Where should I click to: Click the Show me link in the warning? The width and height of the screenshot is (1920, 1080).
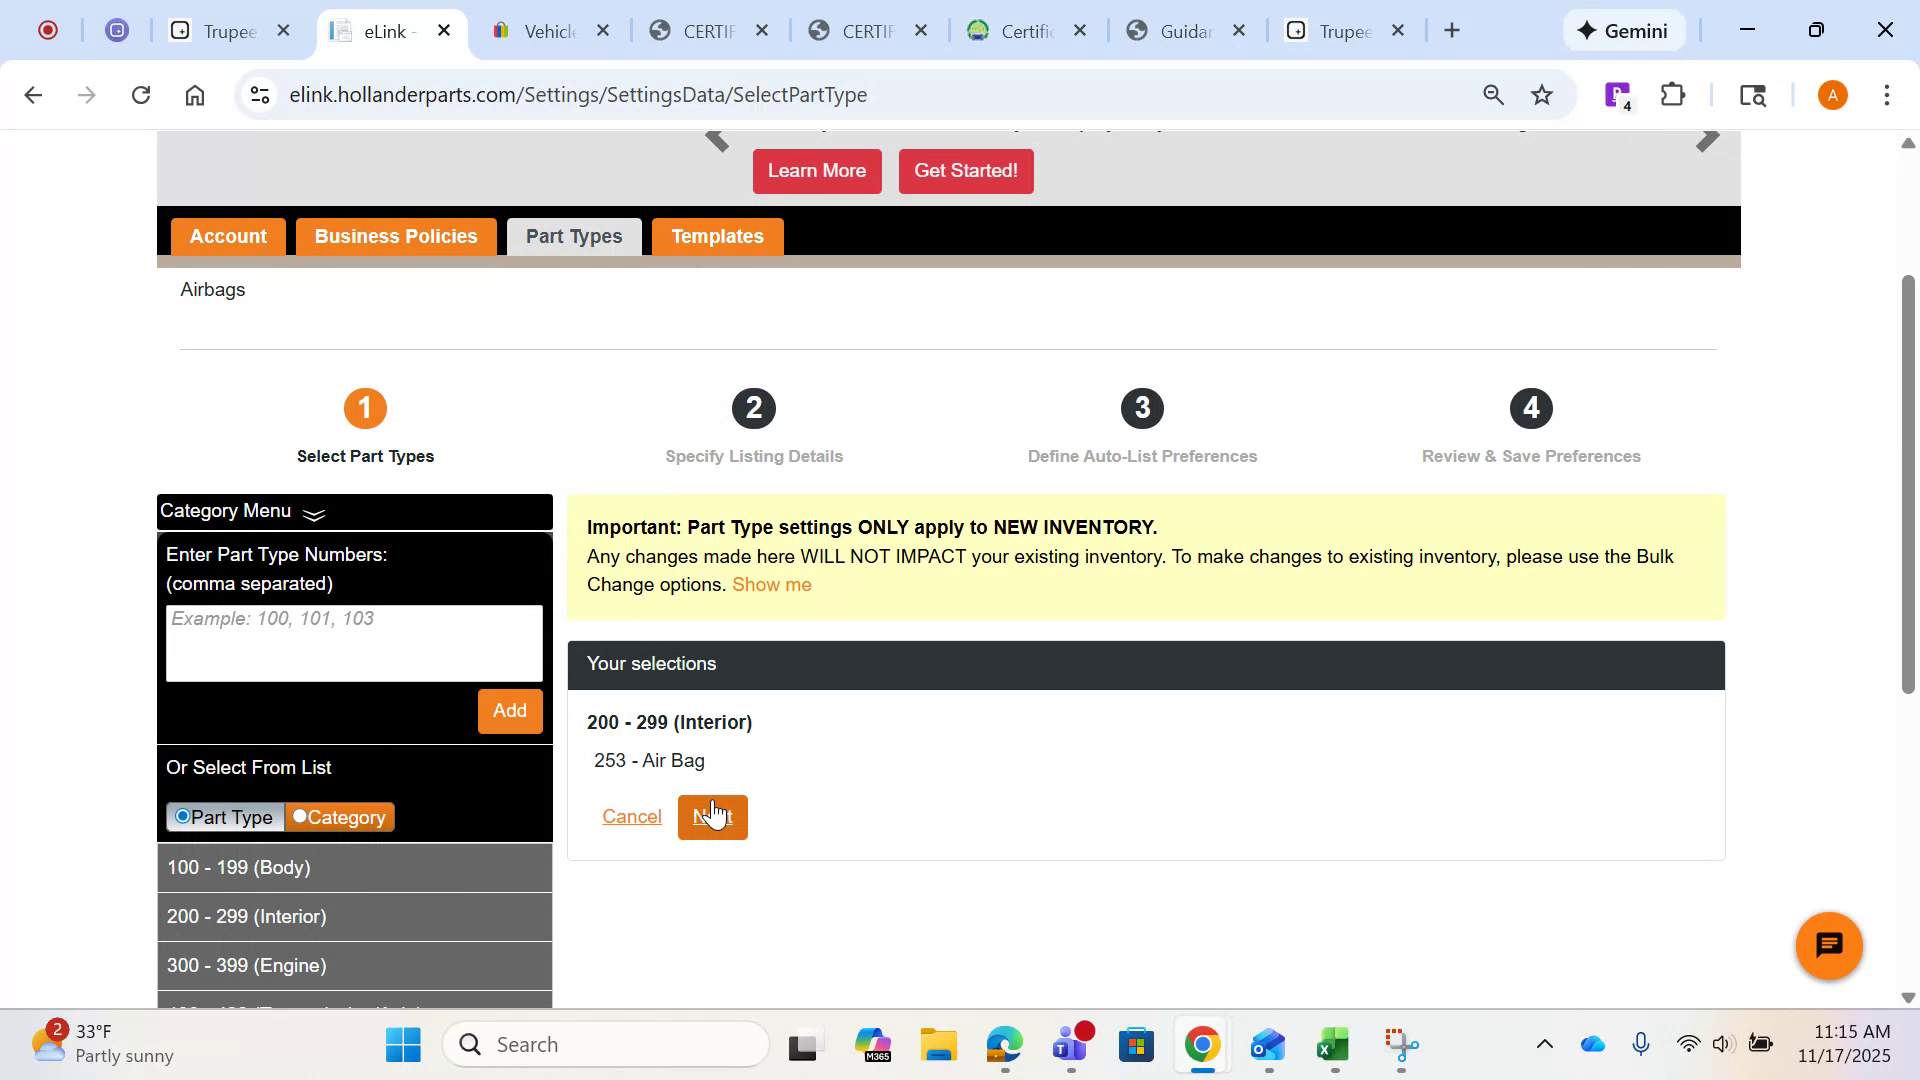coord(771,584)
